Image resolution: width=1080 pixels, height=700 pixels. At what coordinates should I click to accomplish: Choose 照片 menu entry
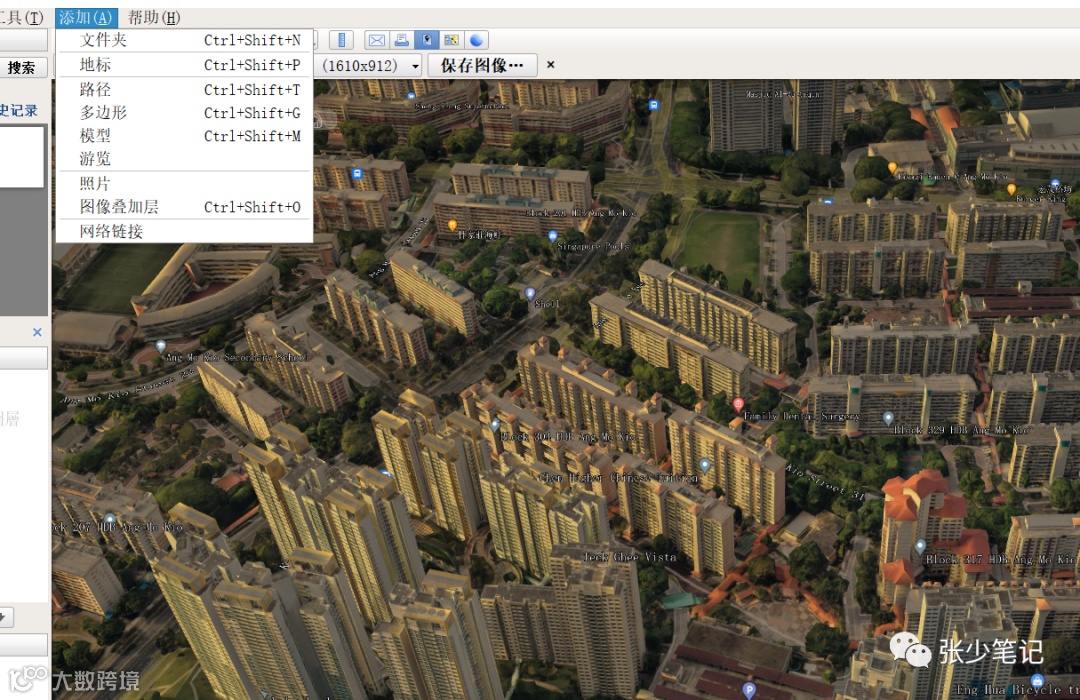185,183
